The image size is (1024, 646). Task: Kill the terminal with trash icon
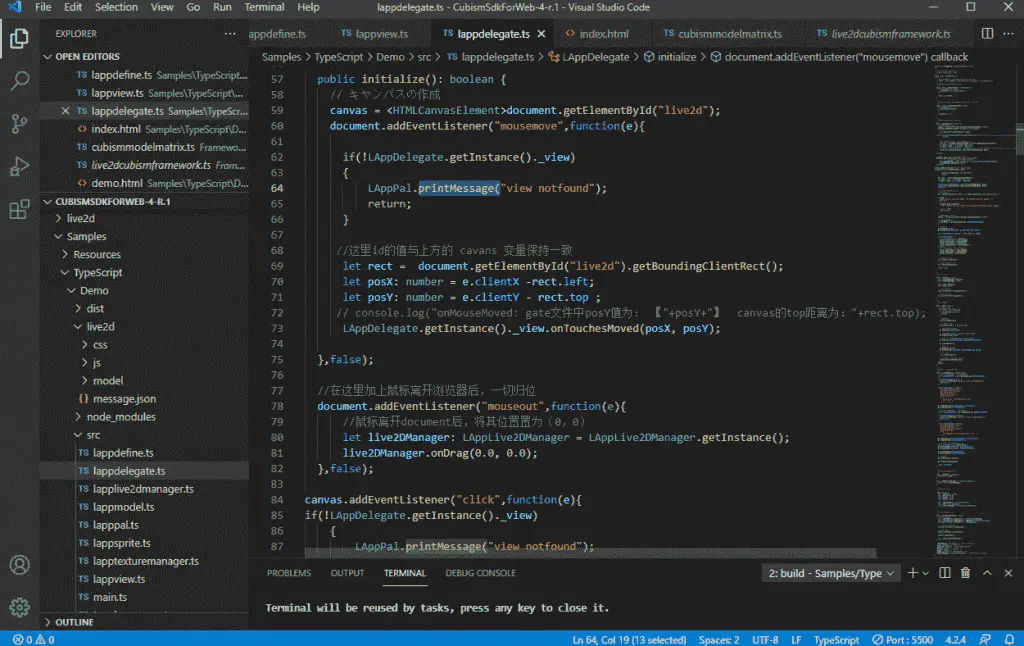click(x=965, y=573)
